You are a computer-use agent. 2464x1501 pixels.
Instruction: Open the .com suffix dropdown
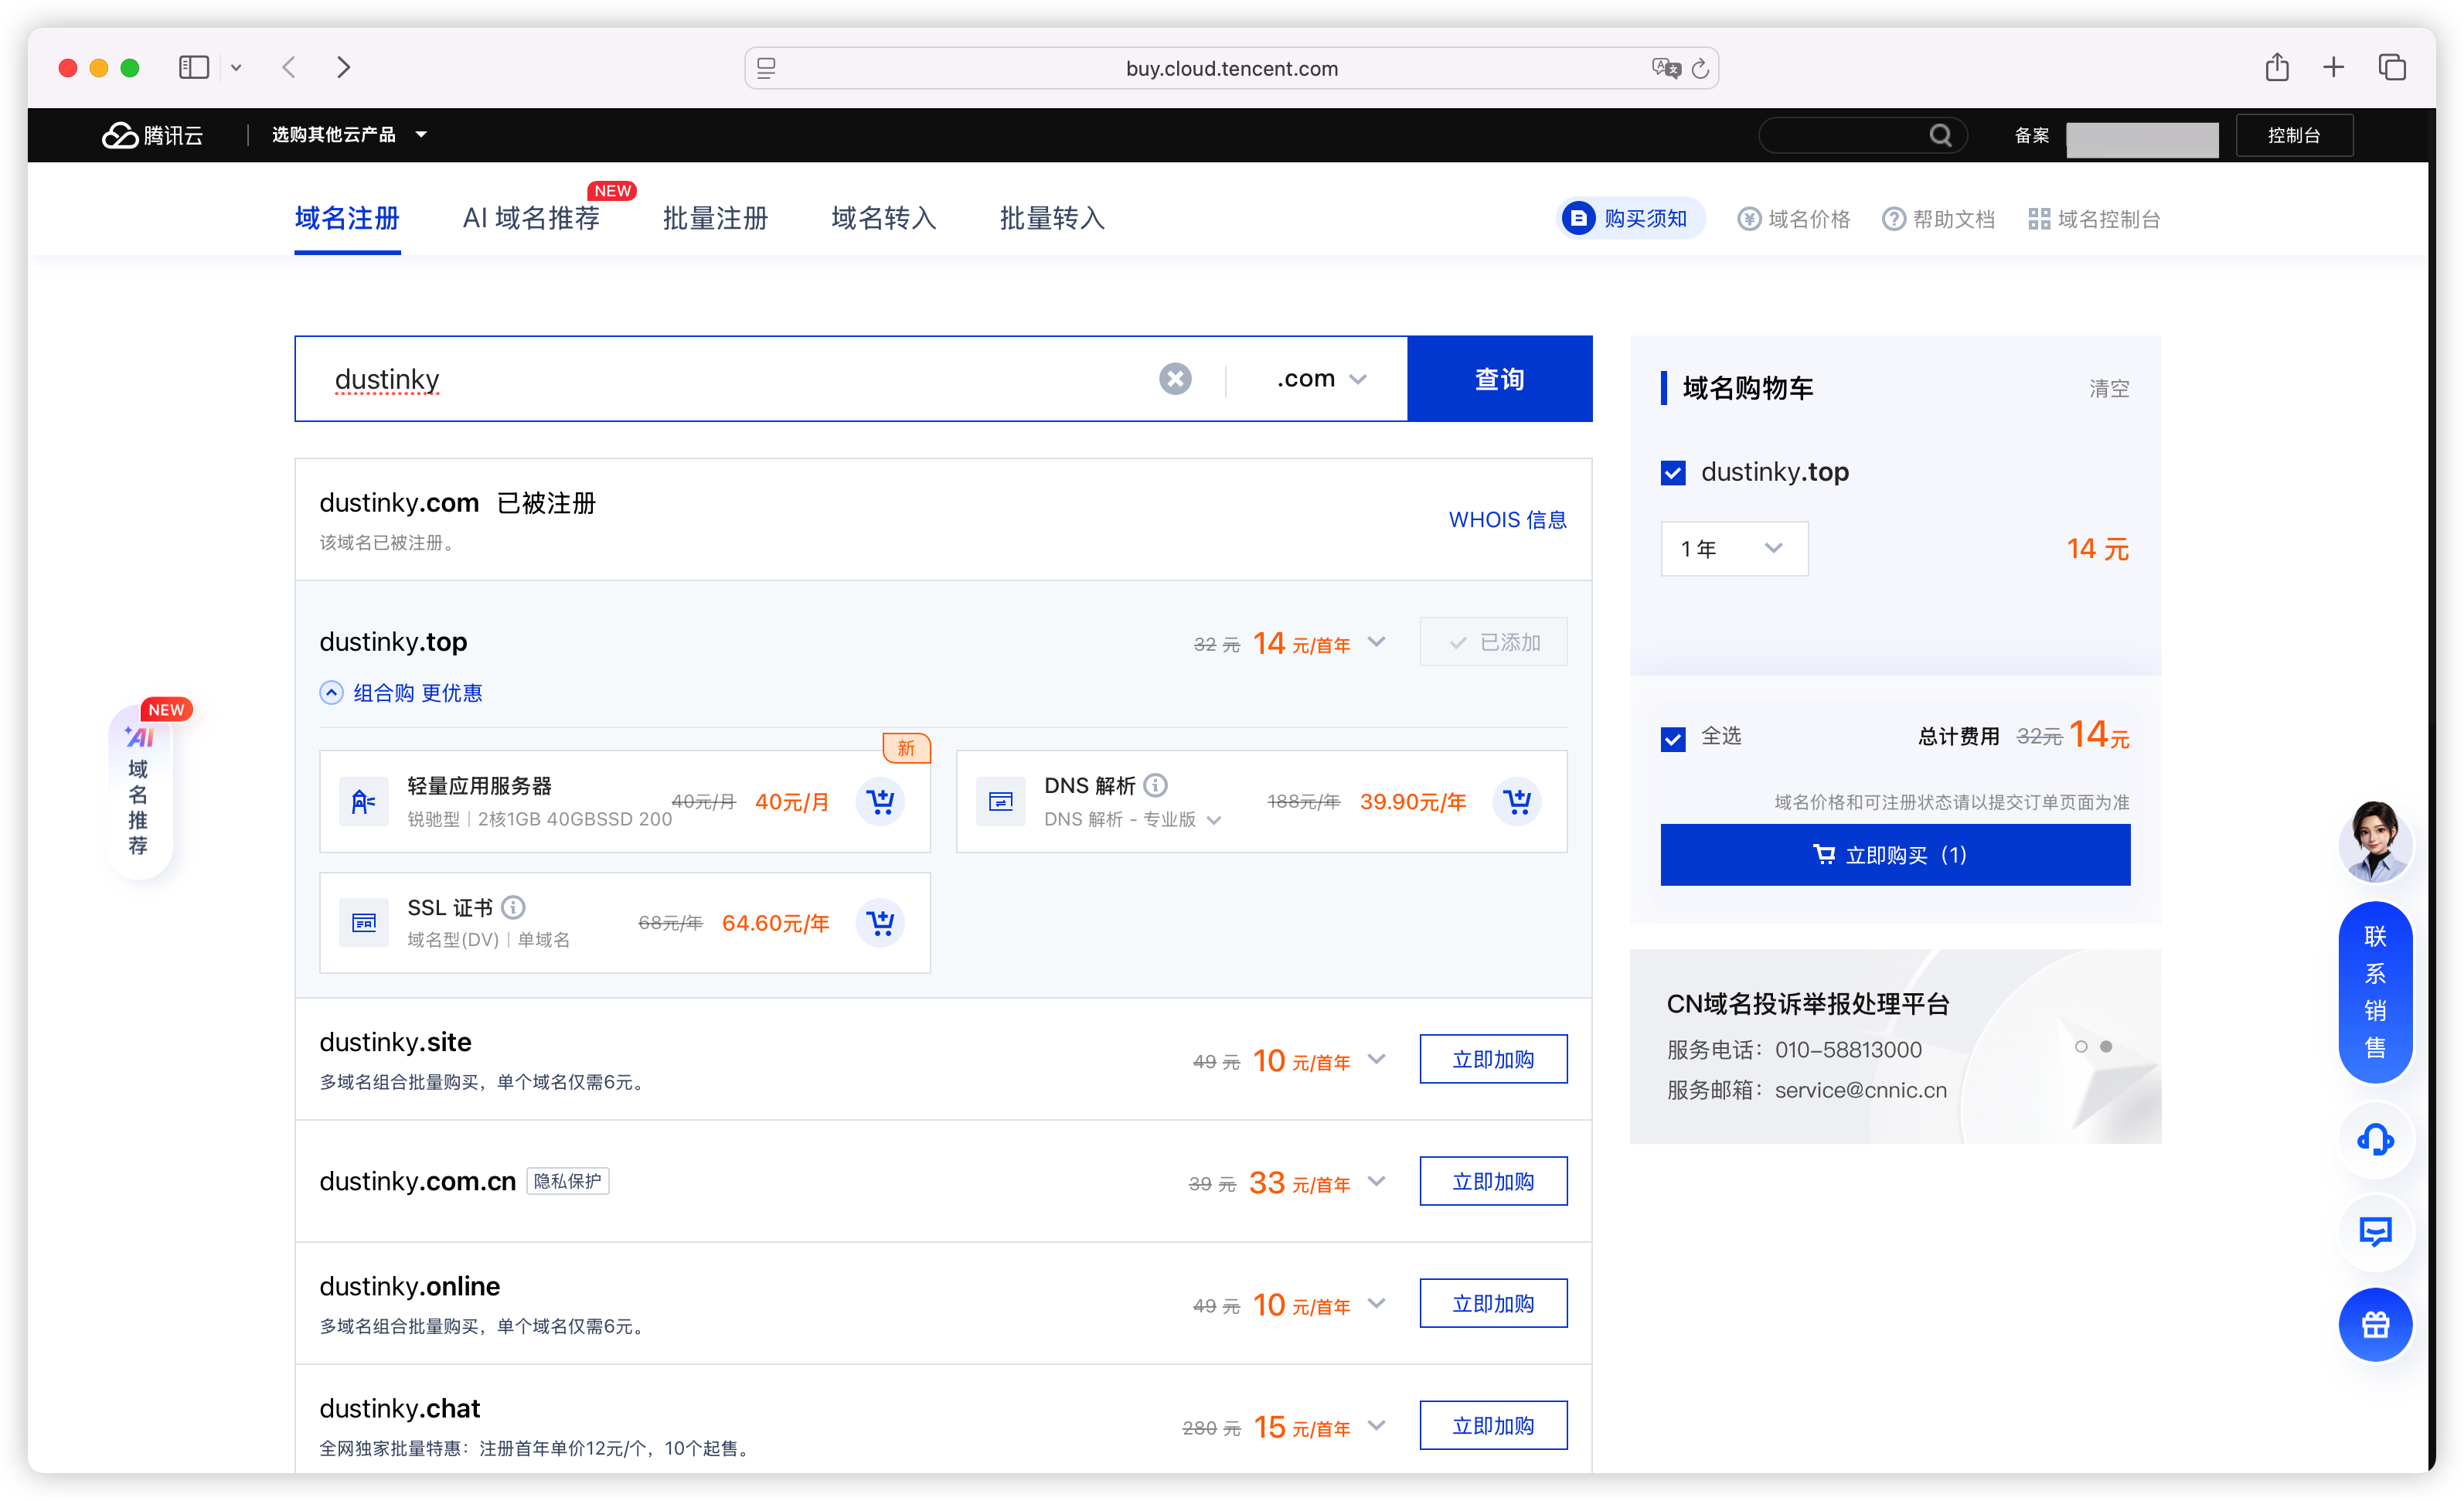1321,379
